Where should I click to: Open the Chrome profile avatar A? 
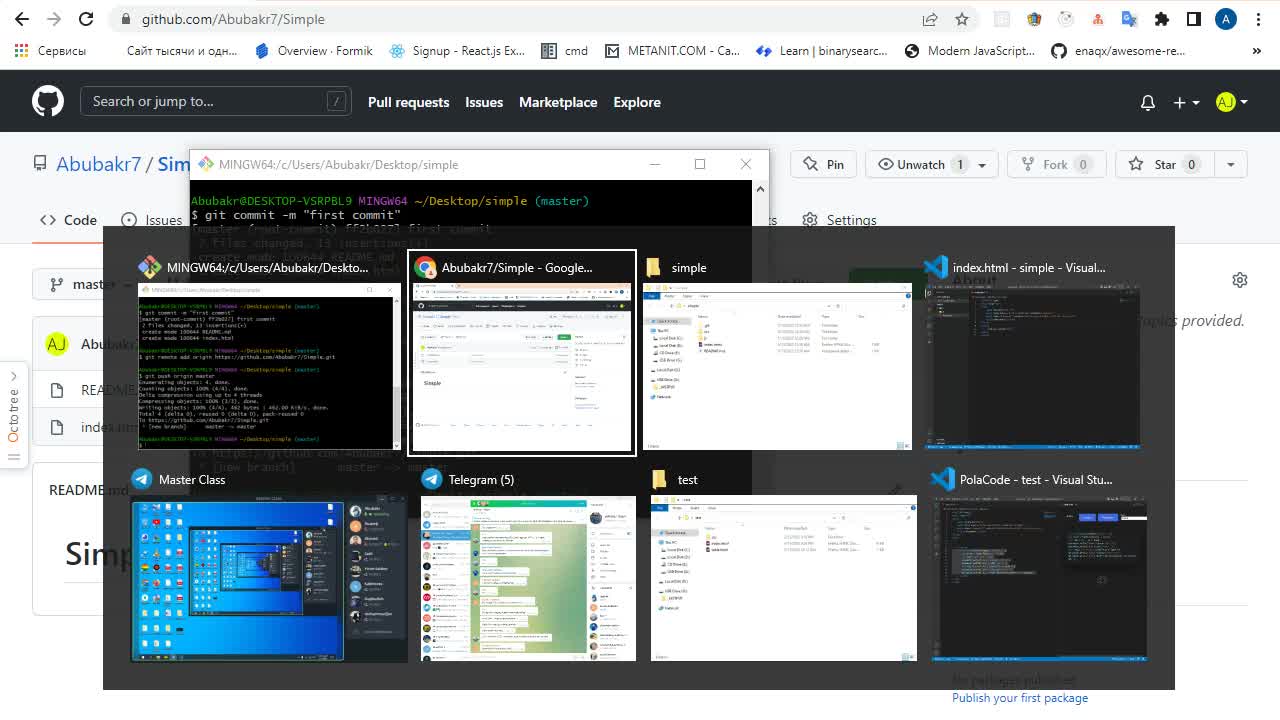pos(1226,19)
